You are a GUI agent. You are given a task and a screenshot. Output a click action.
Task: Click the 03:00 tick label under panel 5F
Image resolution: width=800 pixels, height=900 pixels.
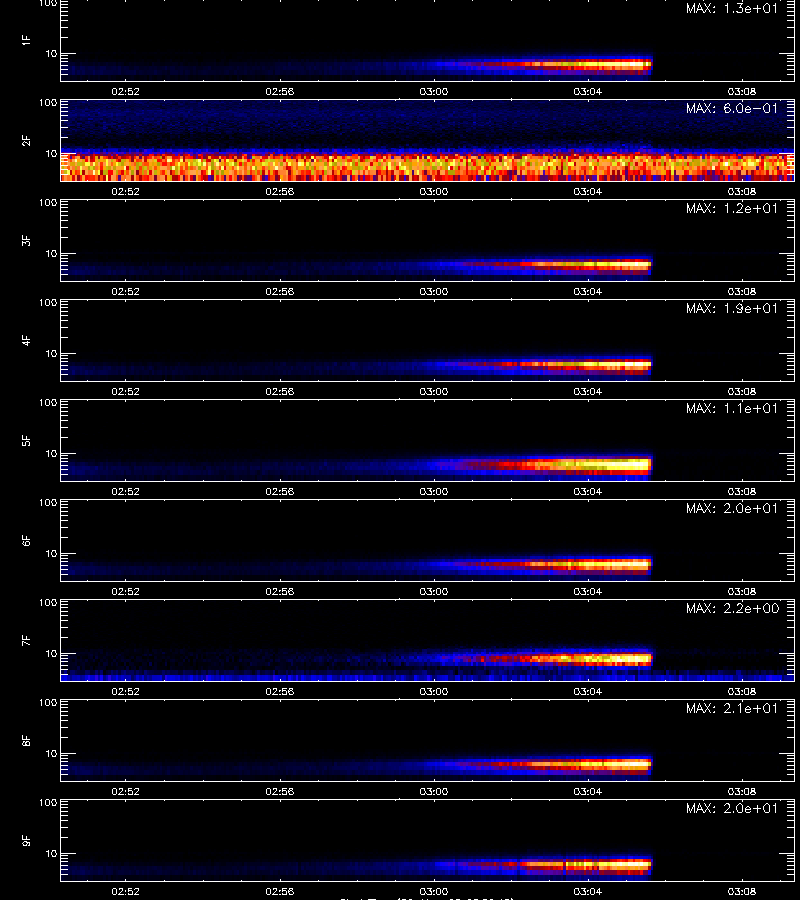(x=434, y=491)
